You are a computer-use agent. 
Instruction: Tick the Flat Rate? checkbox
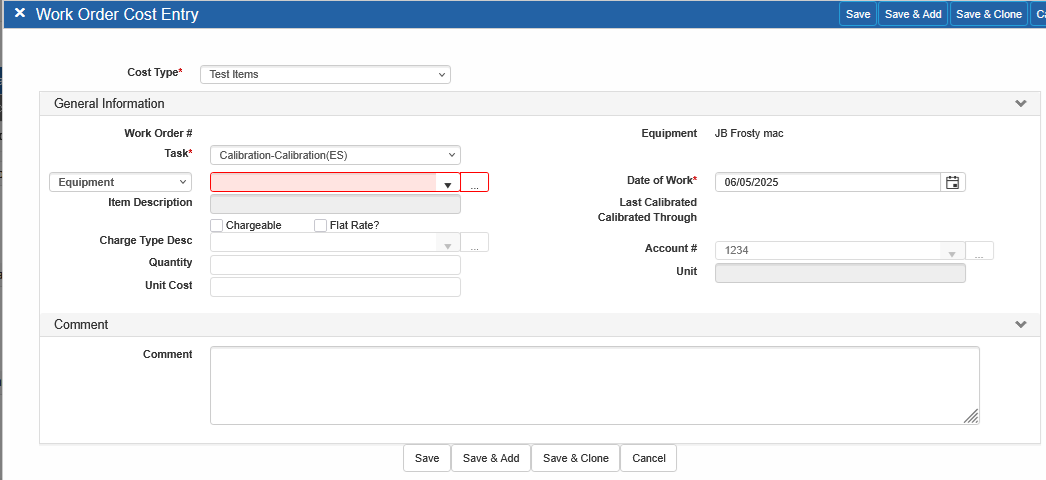pos(321,225)
